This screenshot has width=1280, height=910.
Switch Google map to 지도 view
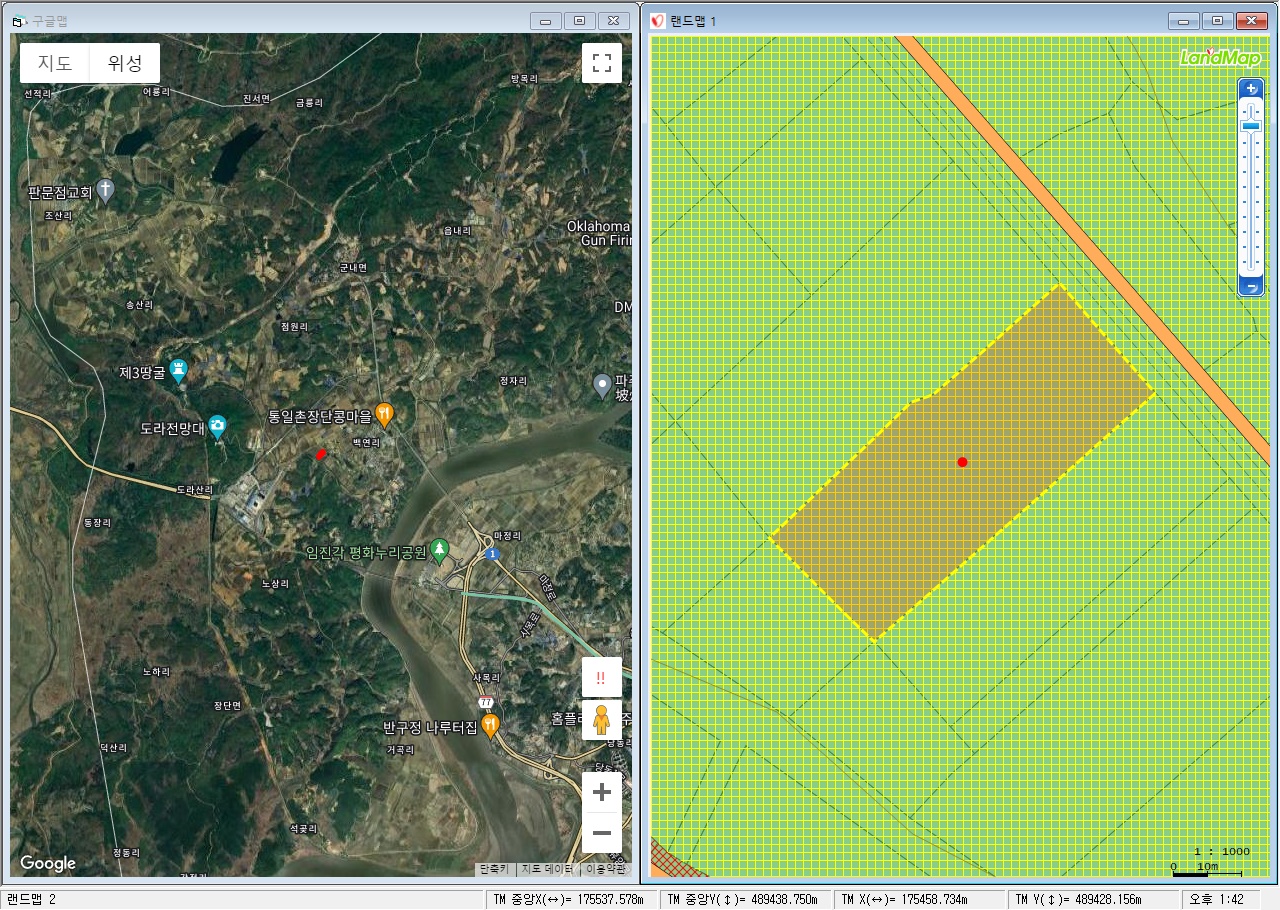tap(55, 63)
